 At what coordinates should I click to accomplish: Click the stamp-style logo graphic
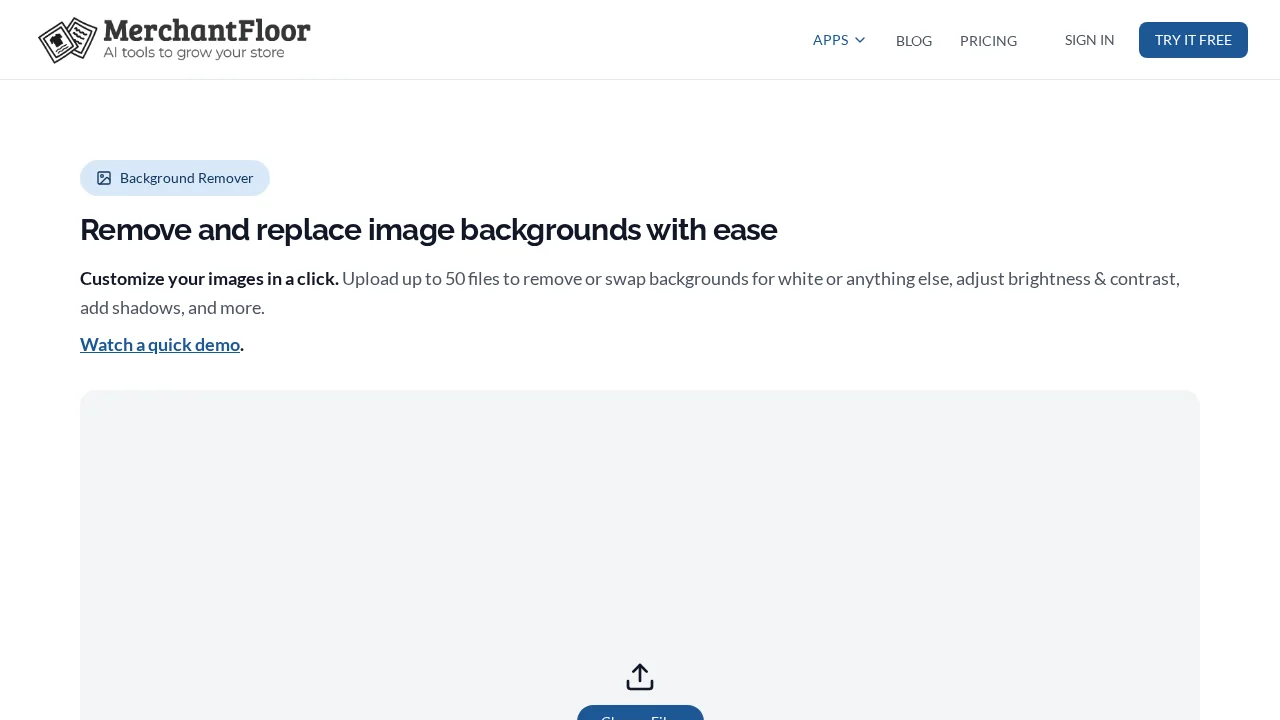(67, 40)
